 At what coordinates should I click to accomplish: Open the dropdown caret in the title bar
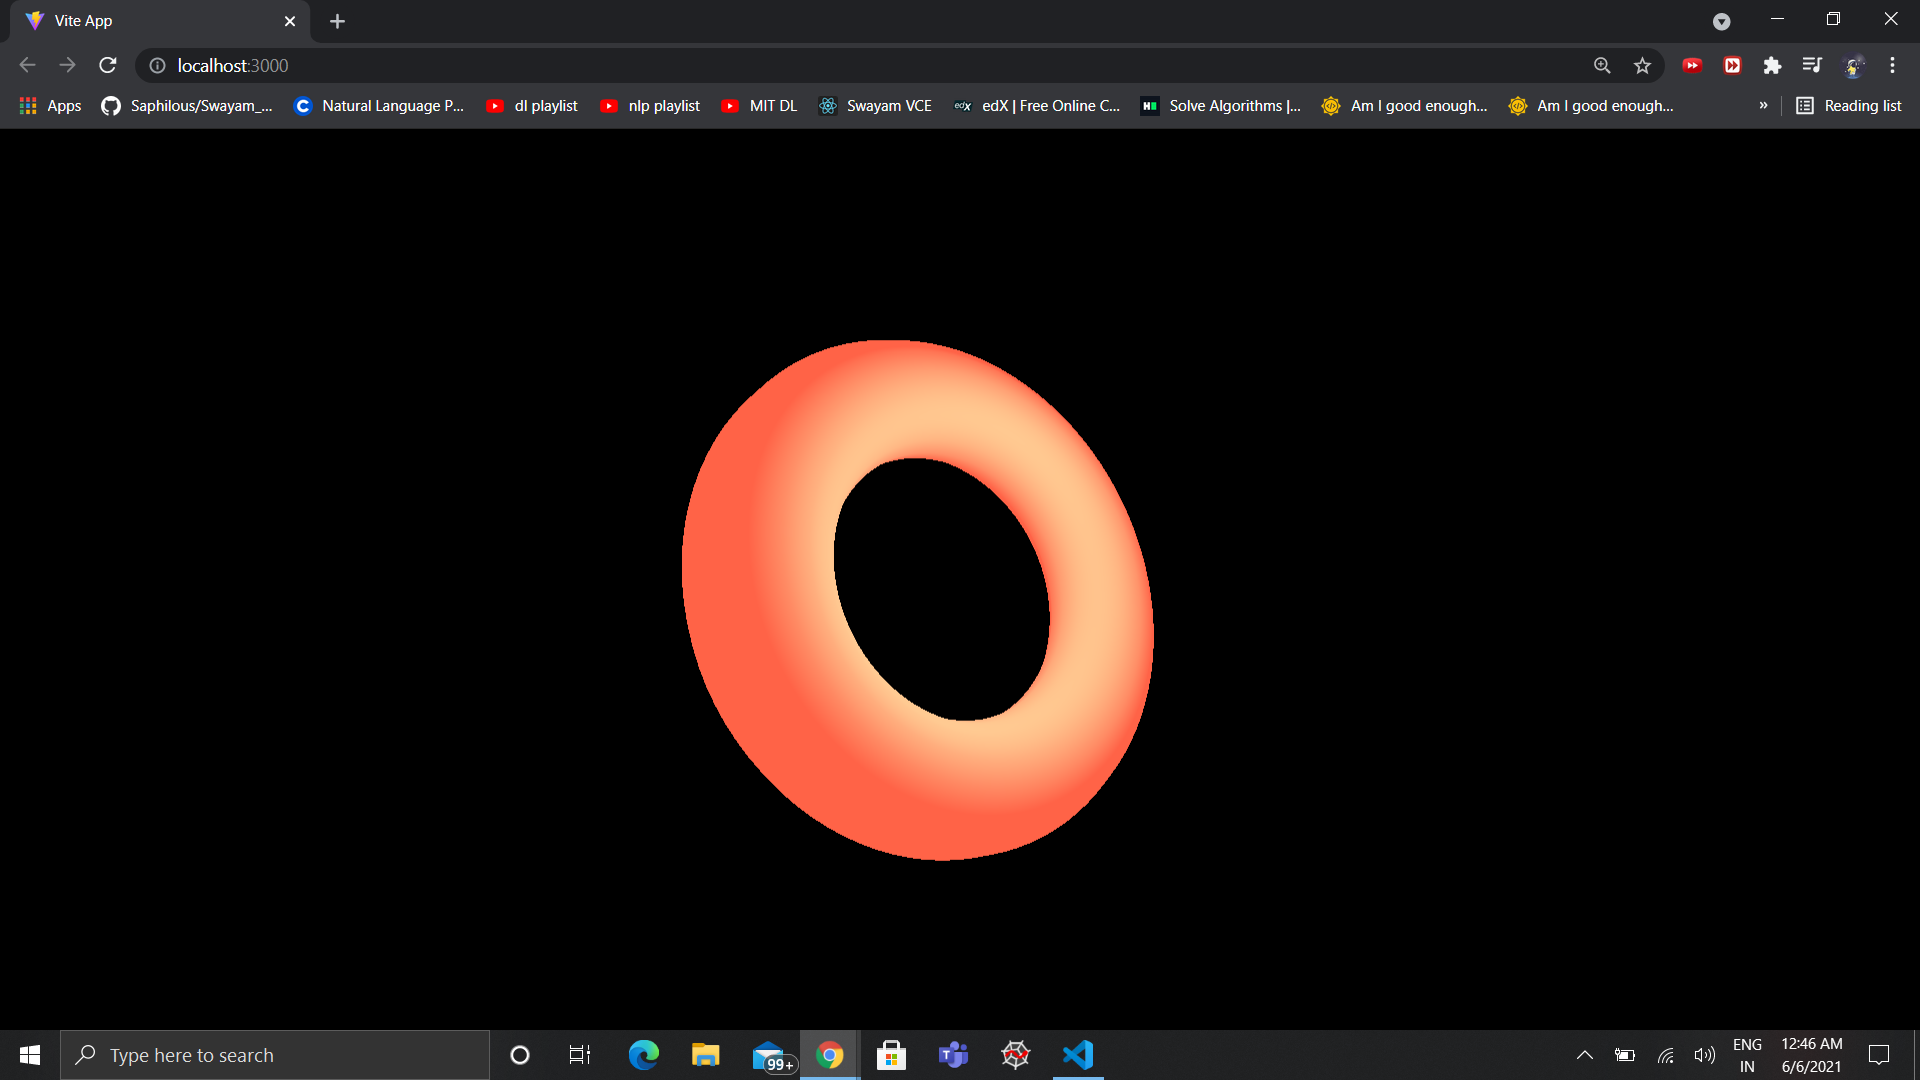(1722, 21)
